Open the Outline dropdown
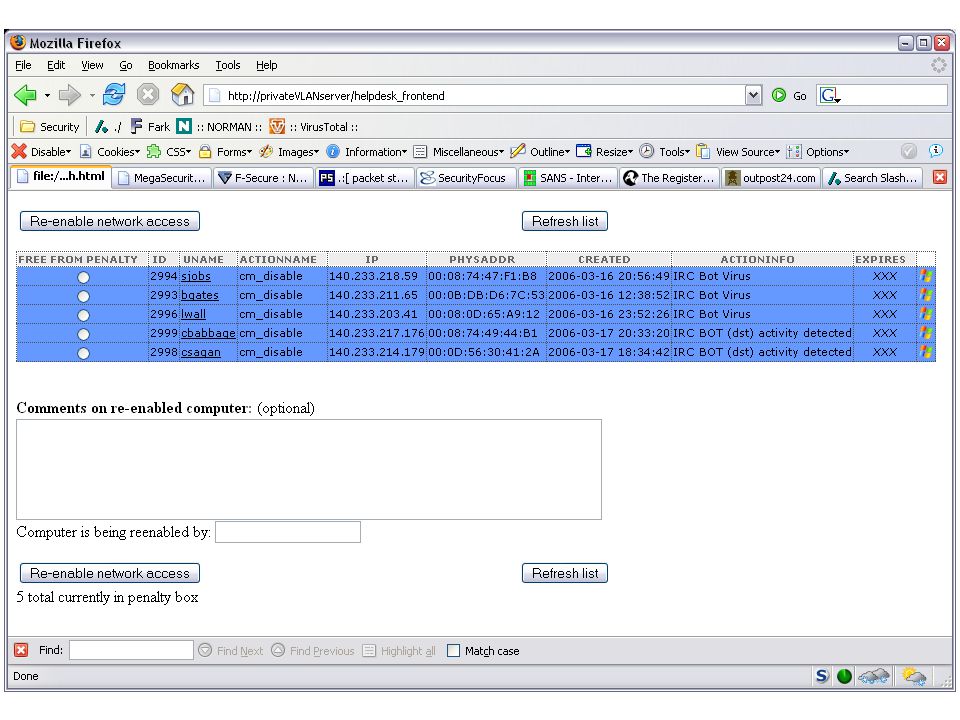The image size is (960, 720). coord(541,151)
